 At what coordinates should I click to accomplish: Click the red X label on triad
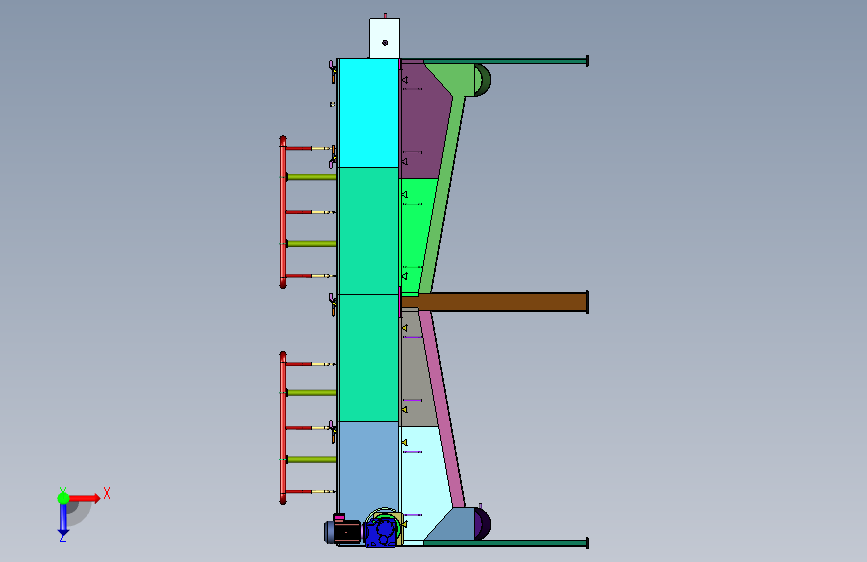[x=107, y=493]
